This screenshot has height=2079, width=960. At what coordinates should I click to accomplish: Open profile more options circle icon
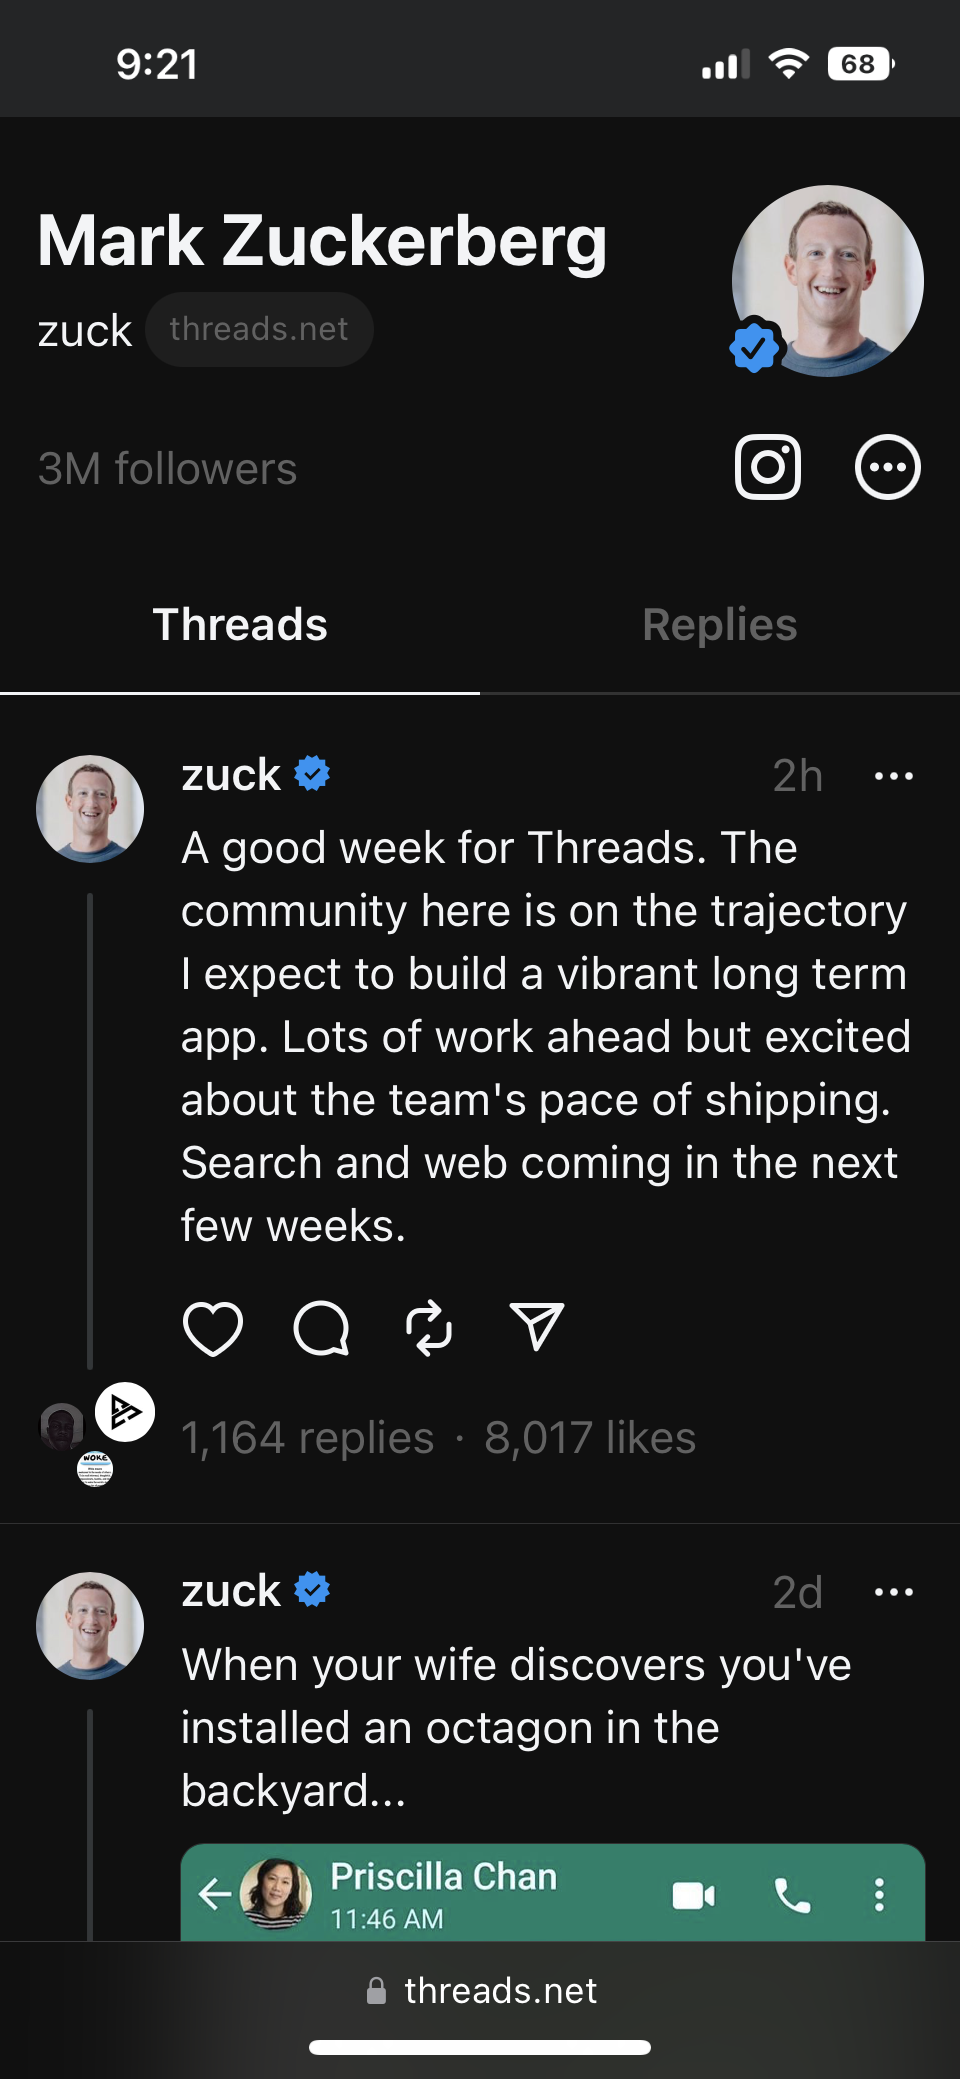pyautogui.click(x=887, y=467)
